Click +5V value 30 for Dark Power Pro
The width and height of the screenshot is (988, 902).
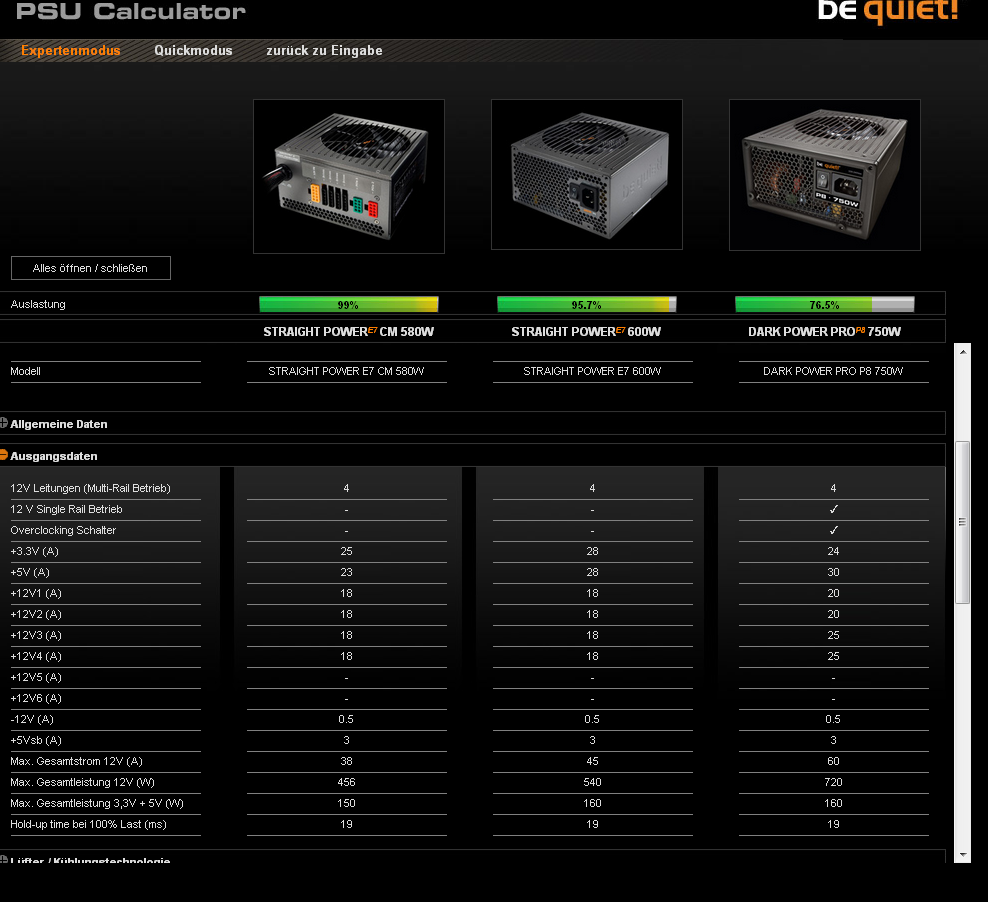(x=833, y=573)
